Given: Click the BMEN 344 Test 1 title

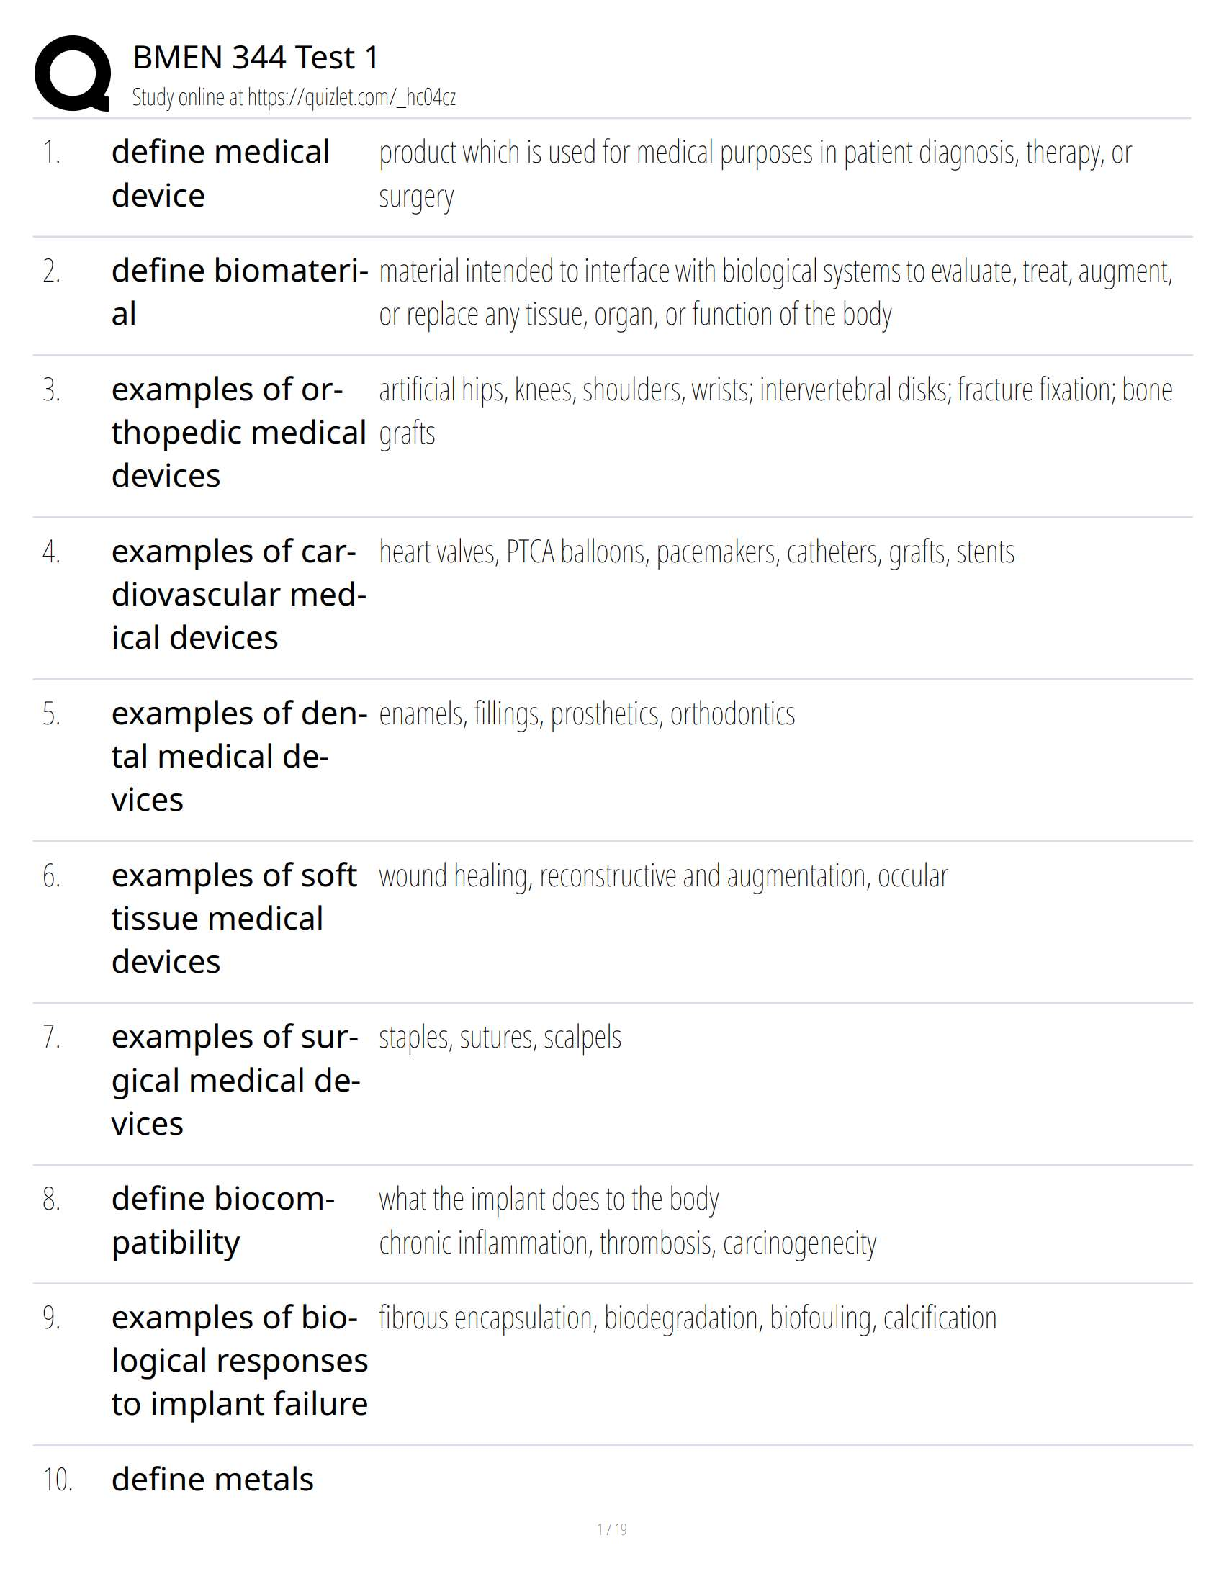Looking at the screenshot, I should click(255, 58).
